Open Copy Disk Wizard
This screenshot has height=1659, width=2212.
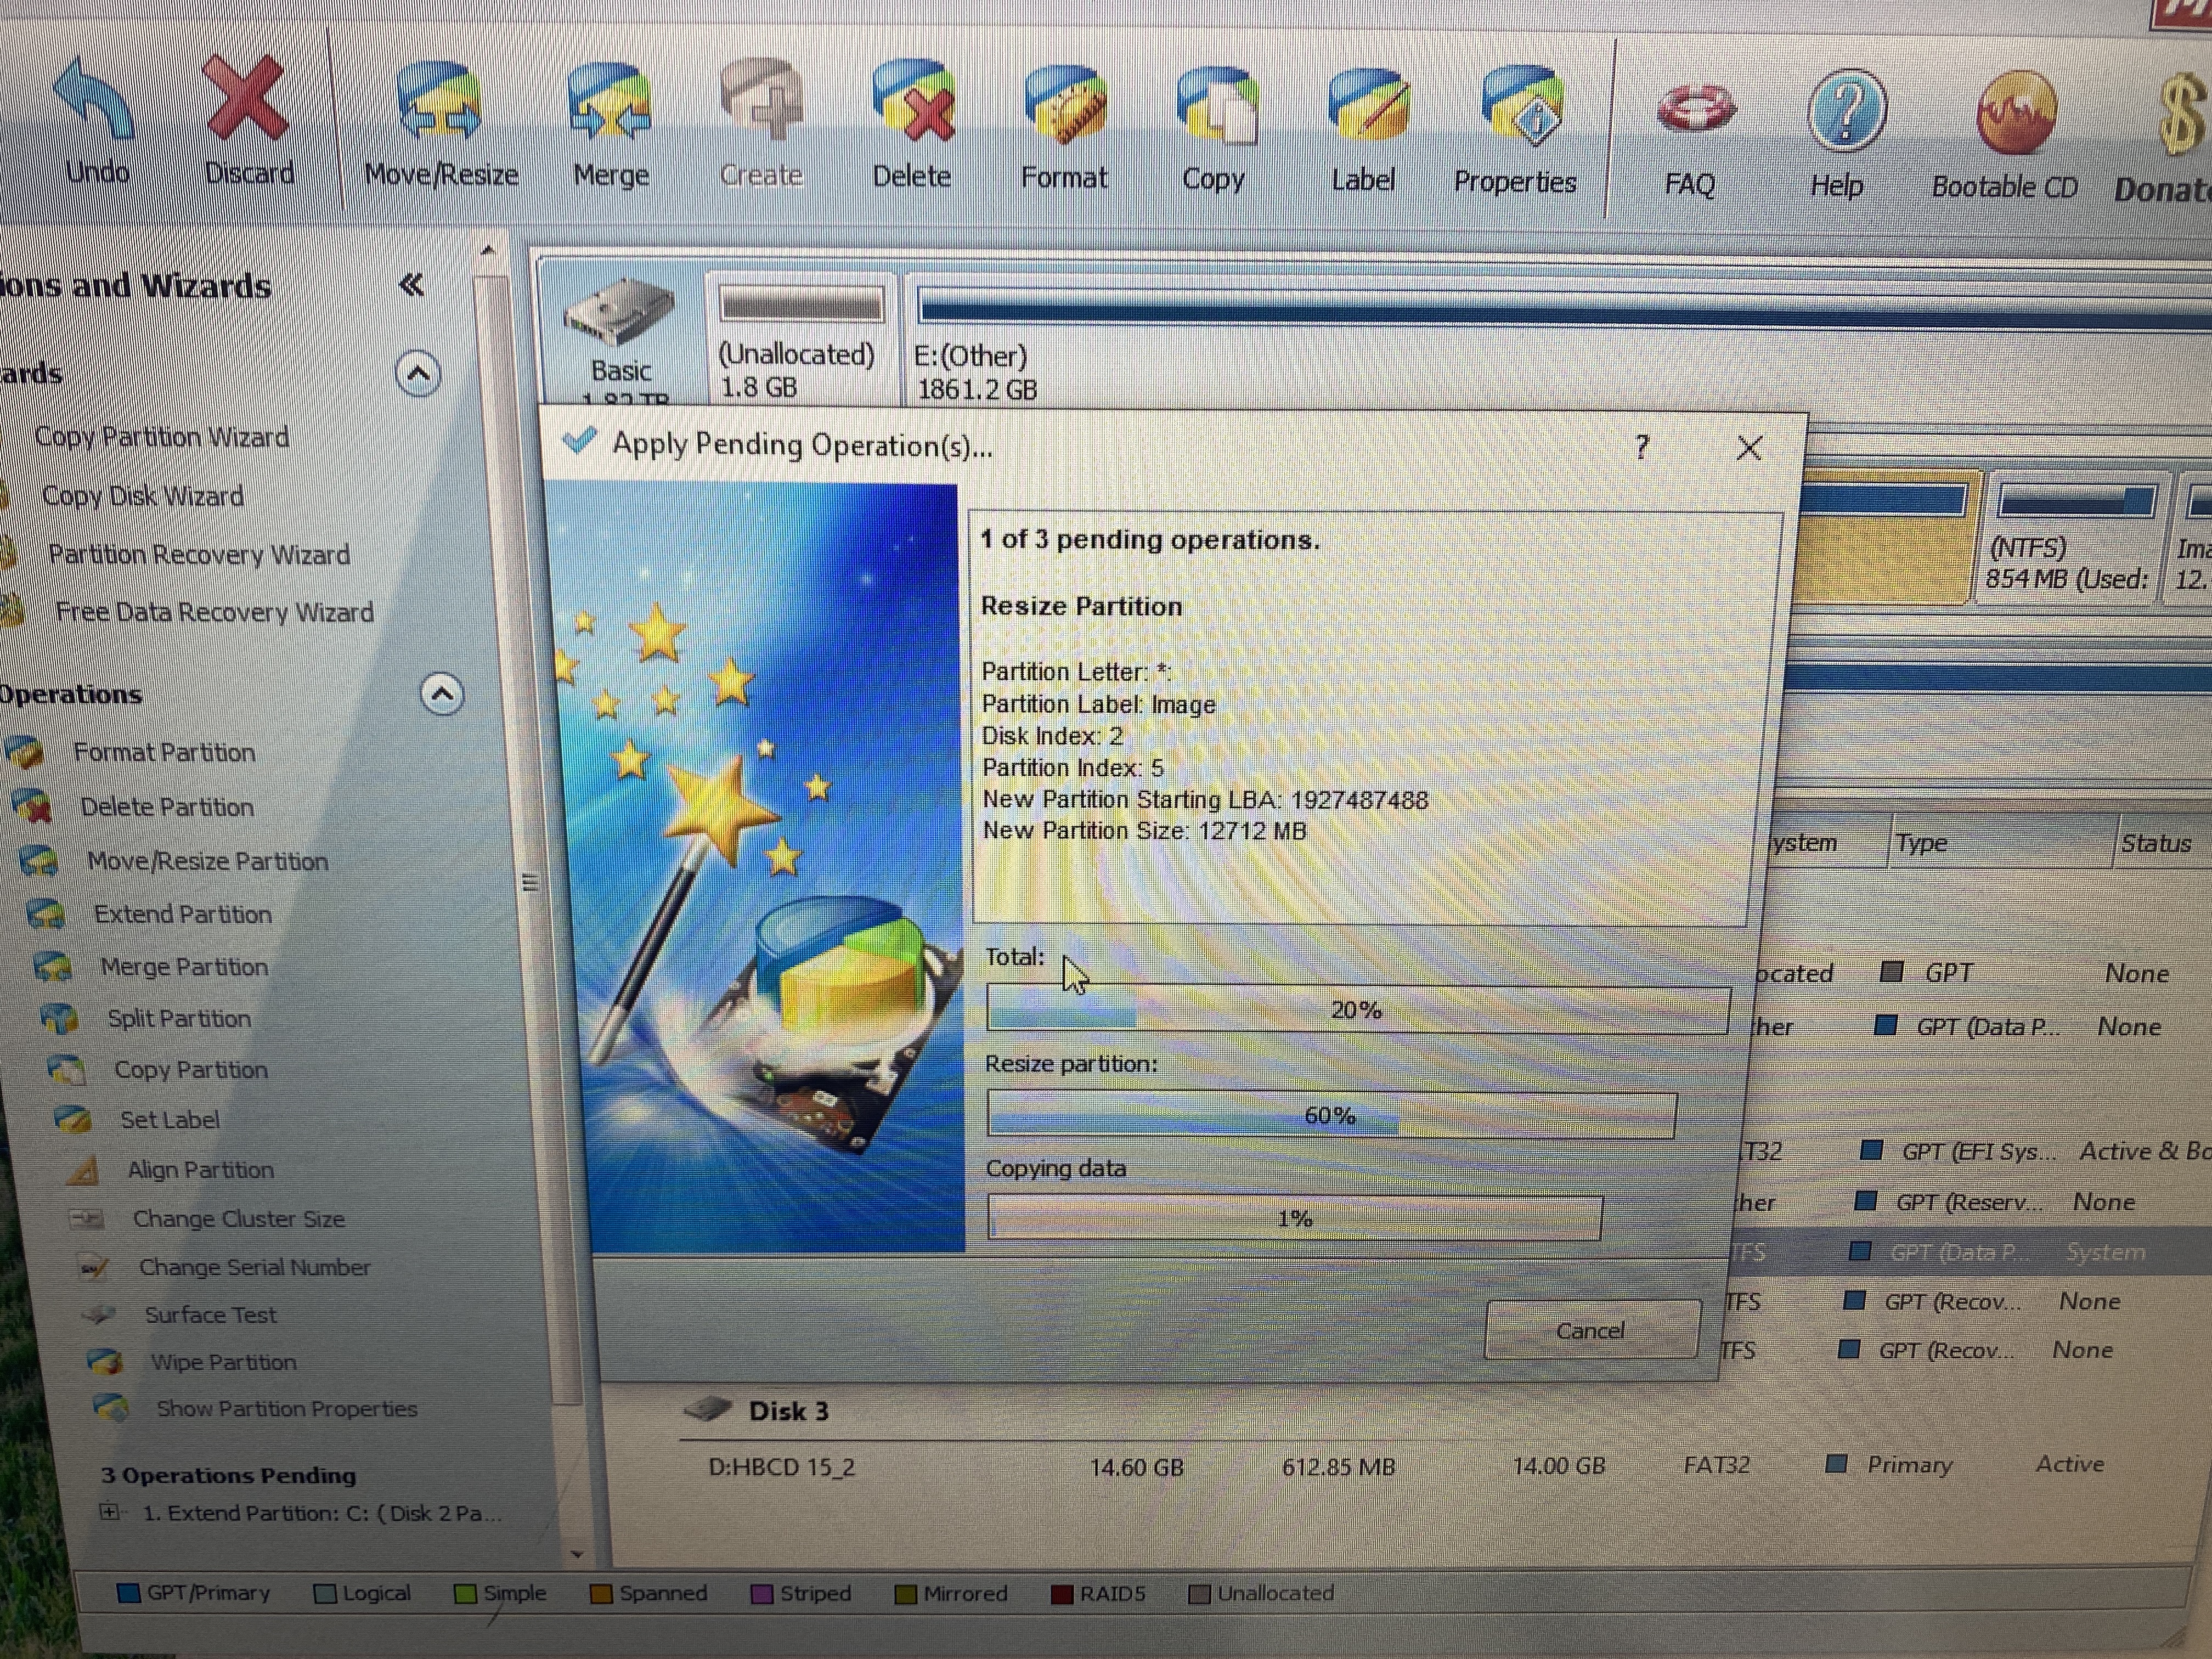(x=143, y=496)
